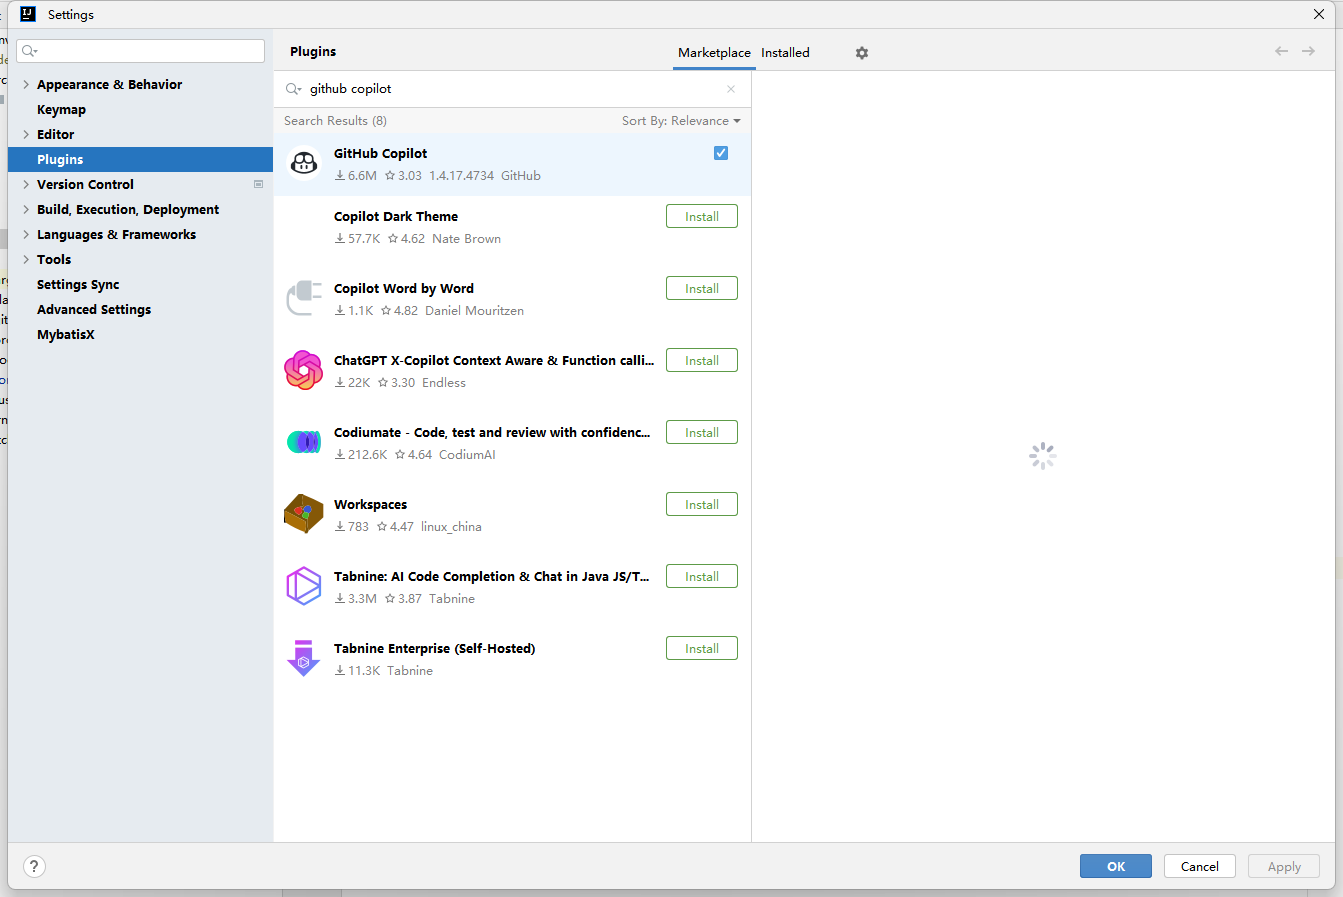Confirm settings with OK button
This screenshot has width=1343, height=897.
[1116, 866]
